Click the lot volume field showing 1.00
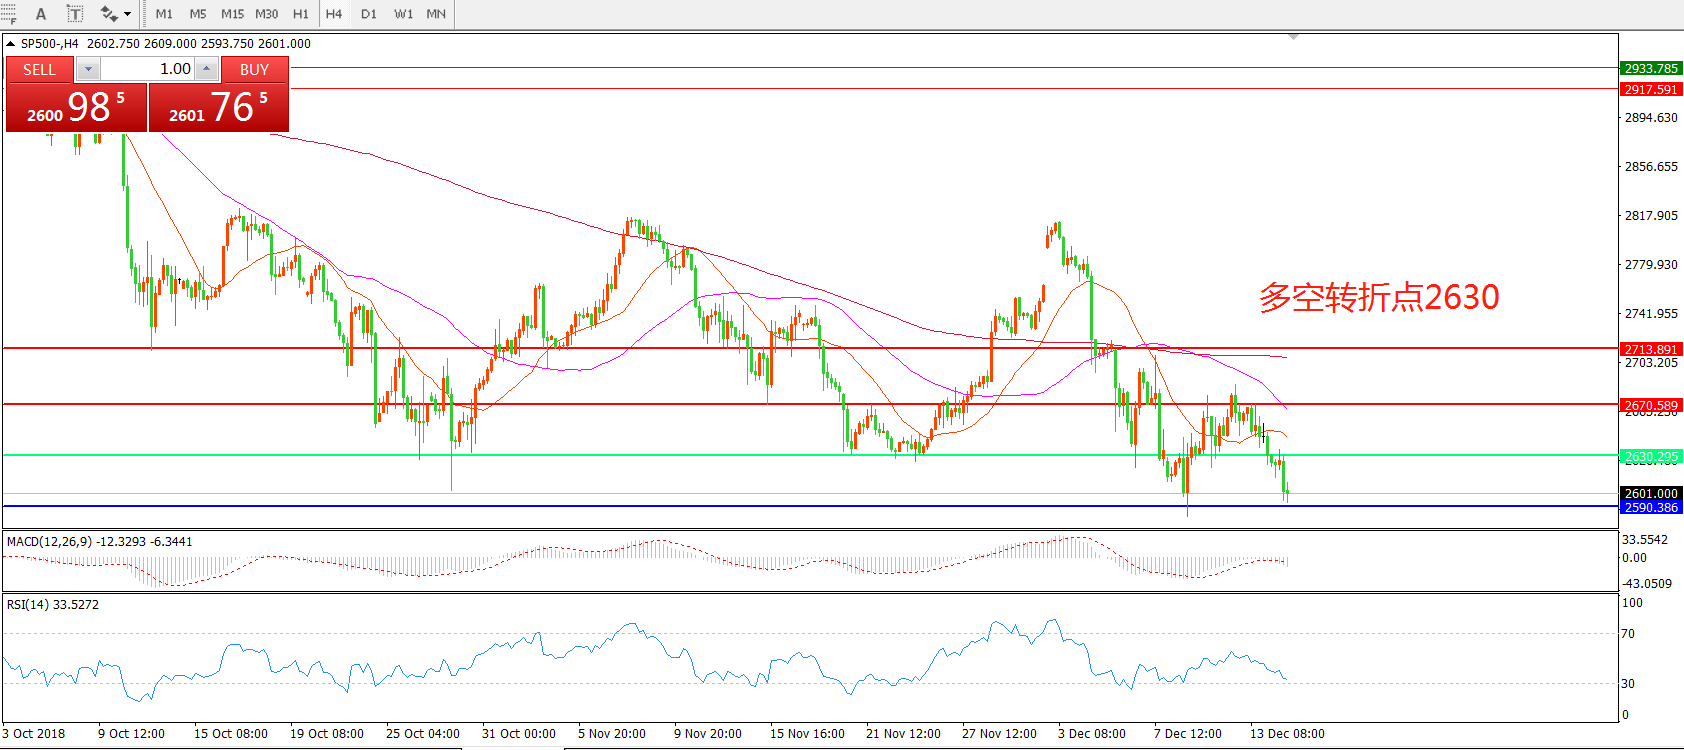This screenshot has height=750, width=1684. click(x=148, y=69)
